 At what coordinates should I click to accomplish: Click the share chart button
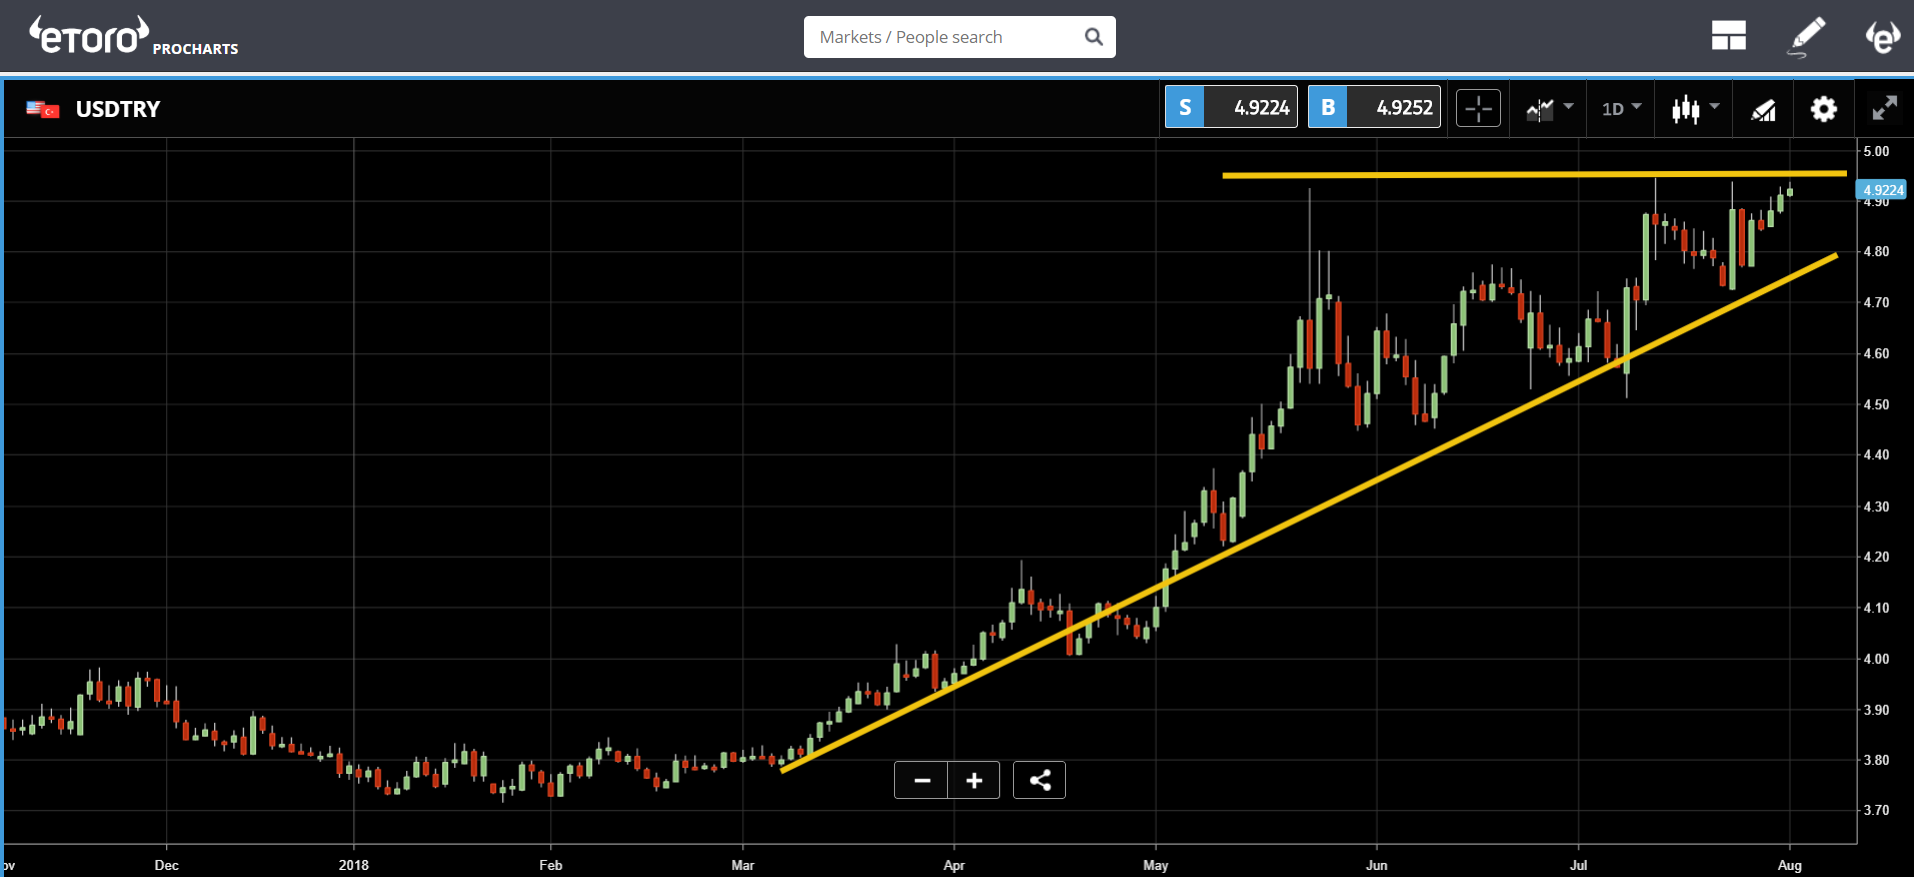1039,780
